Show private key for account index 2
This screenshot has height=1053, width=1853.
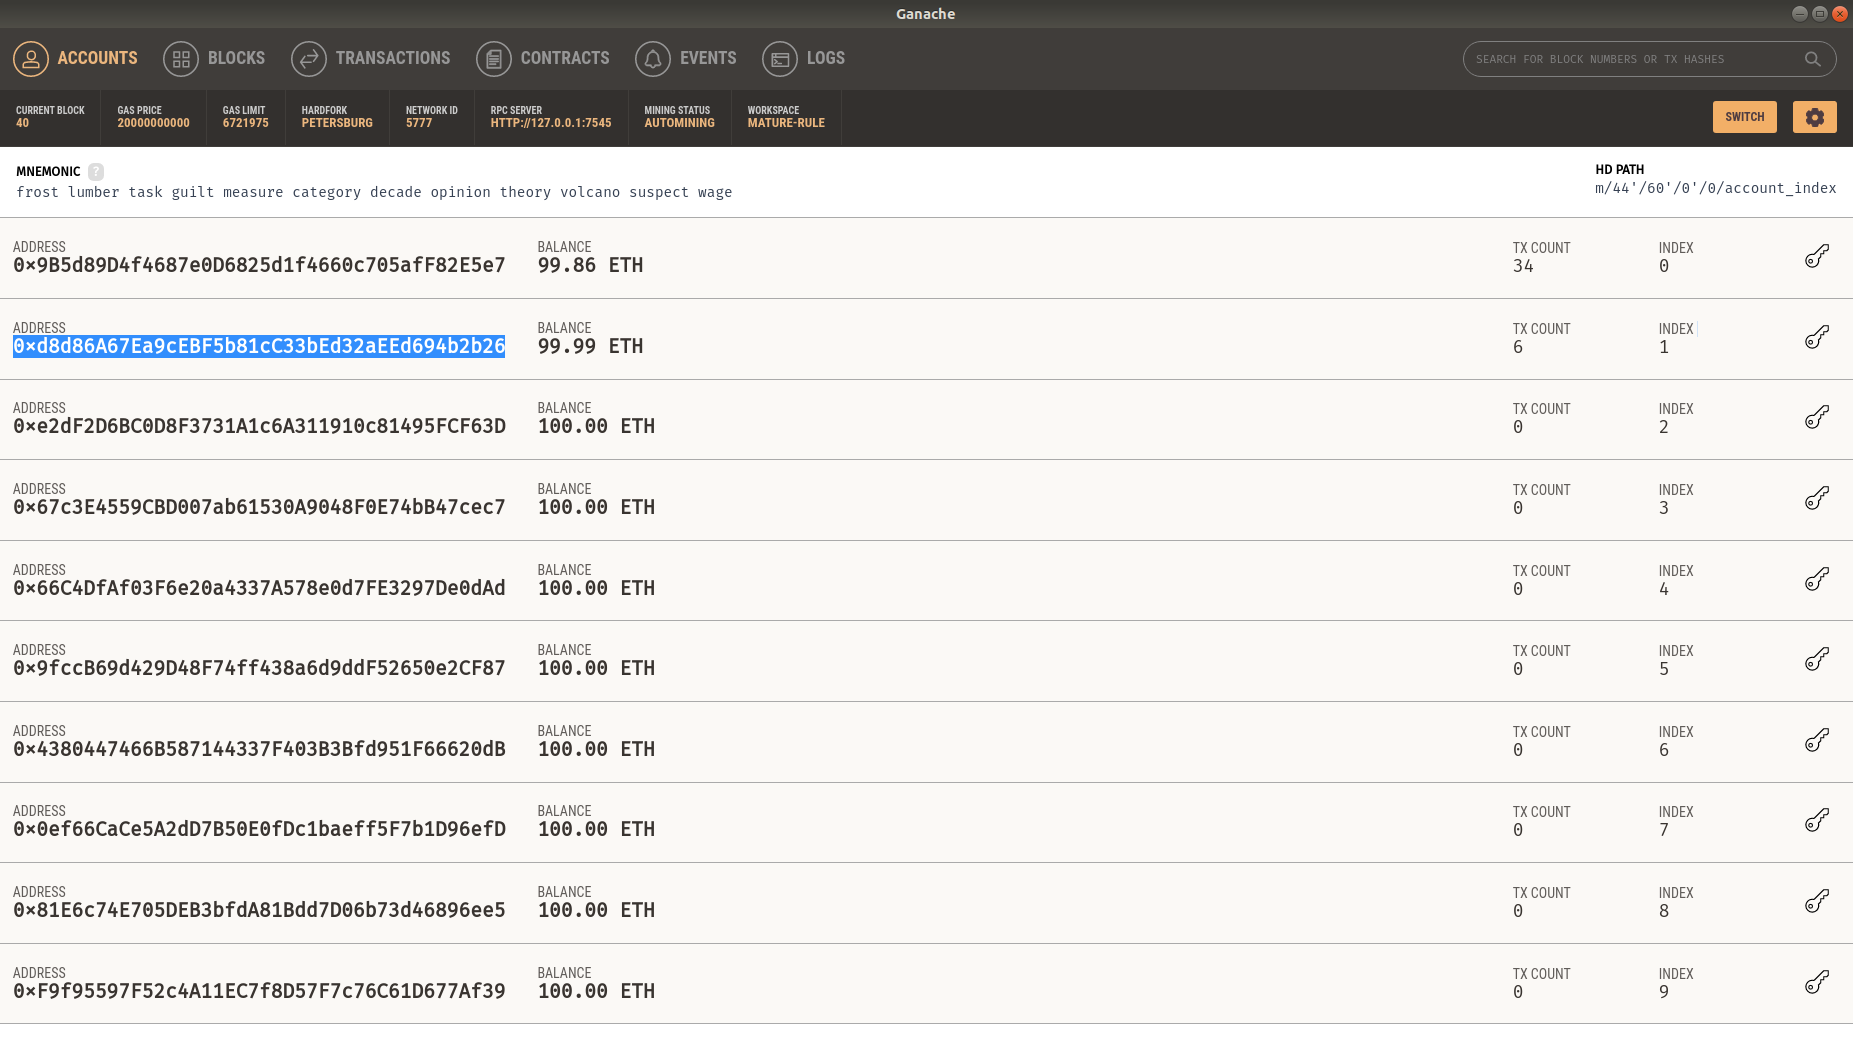tap(1817, 418)
